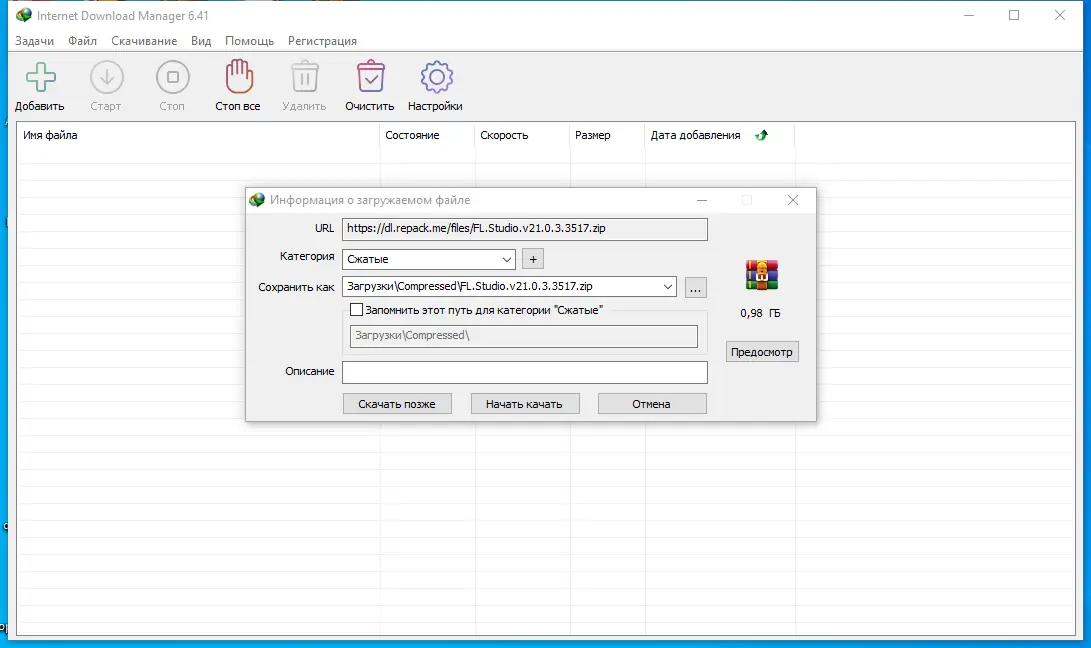Click the Предосмотр button
1091x648 pixels.
[761, 351]
